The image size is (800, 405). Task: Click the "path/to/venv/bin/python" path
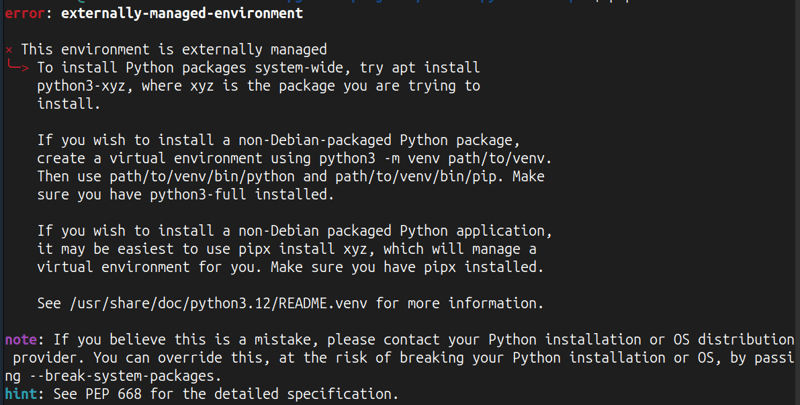click(202, 176)
